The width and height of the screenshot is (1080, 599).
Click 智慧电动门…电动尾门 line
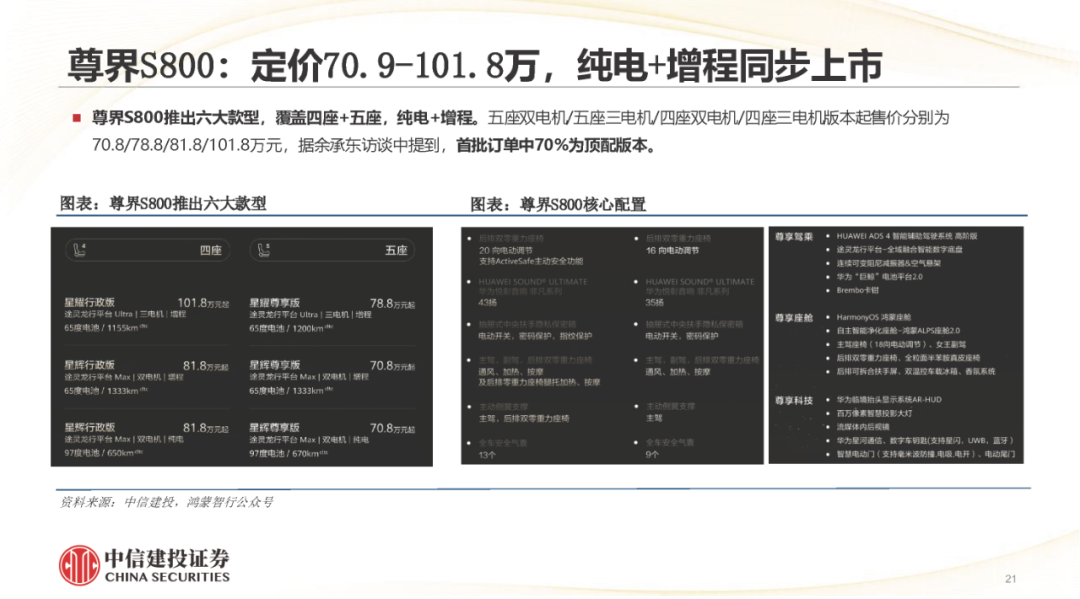pos(925,454)
